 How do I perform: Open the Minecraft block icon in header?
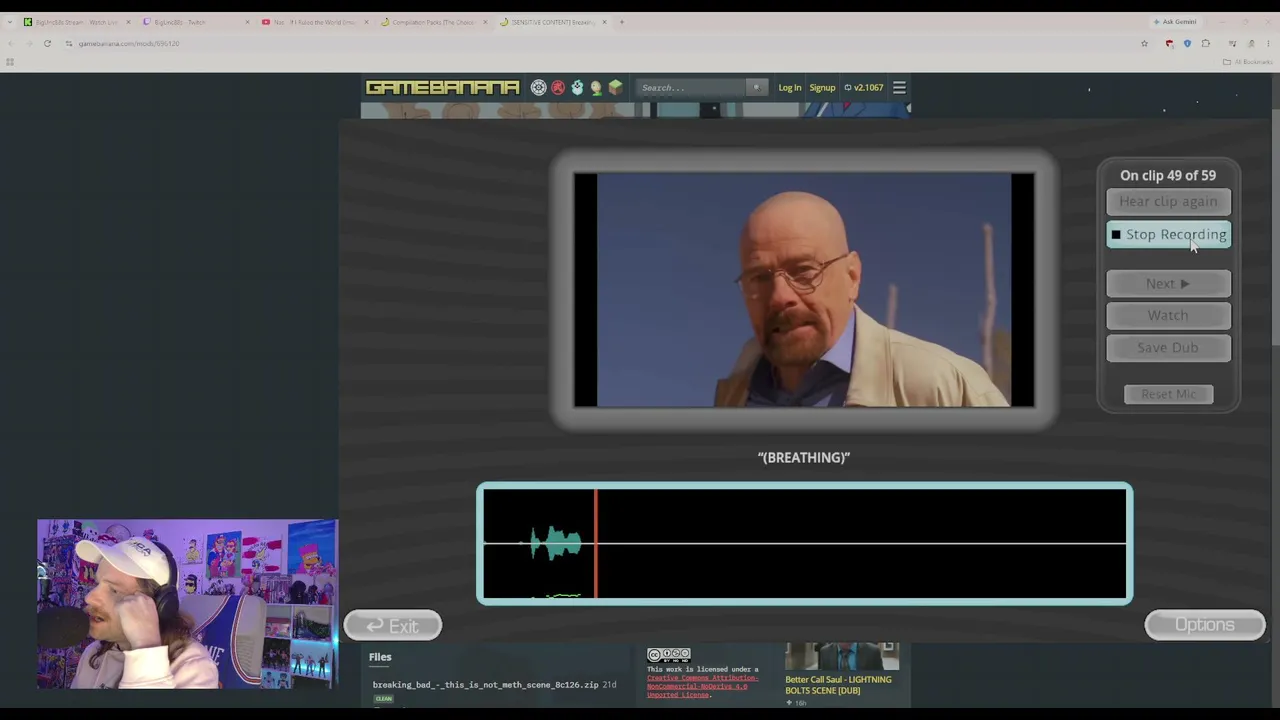click(615, 88)
